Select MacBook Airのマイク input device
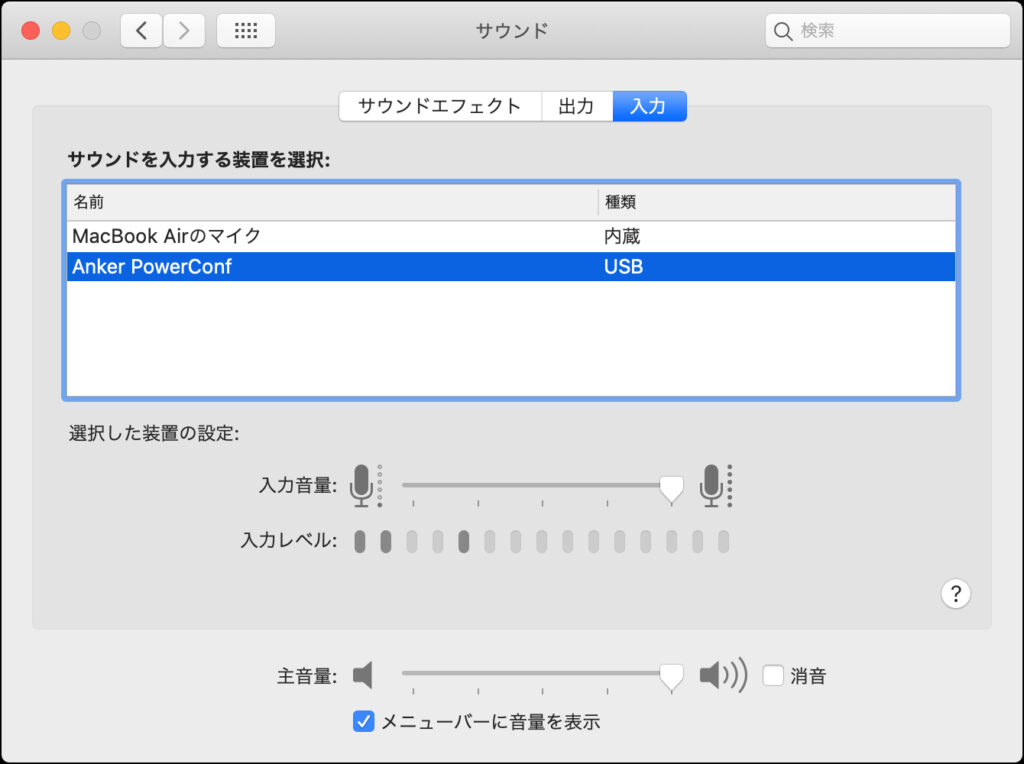Image resolution: width=1024 pixels, height=764 pixels. click(x=511, y=236)
